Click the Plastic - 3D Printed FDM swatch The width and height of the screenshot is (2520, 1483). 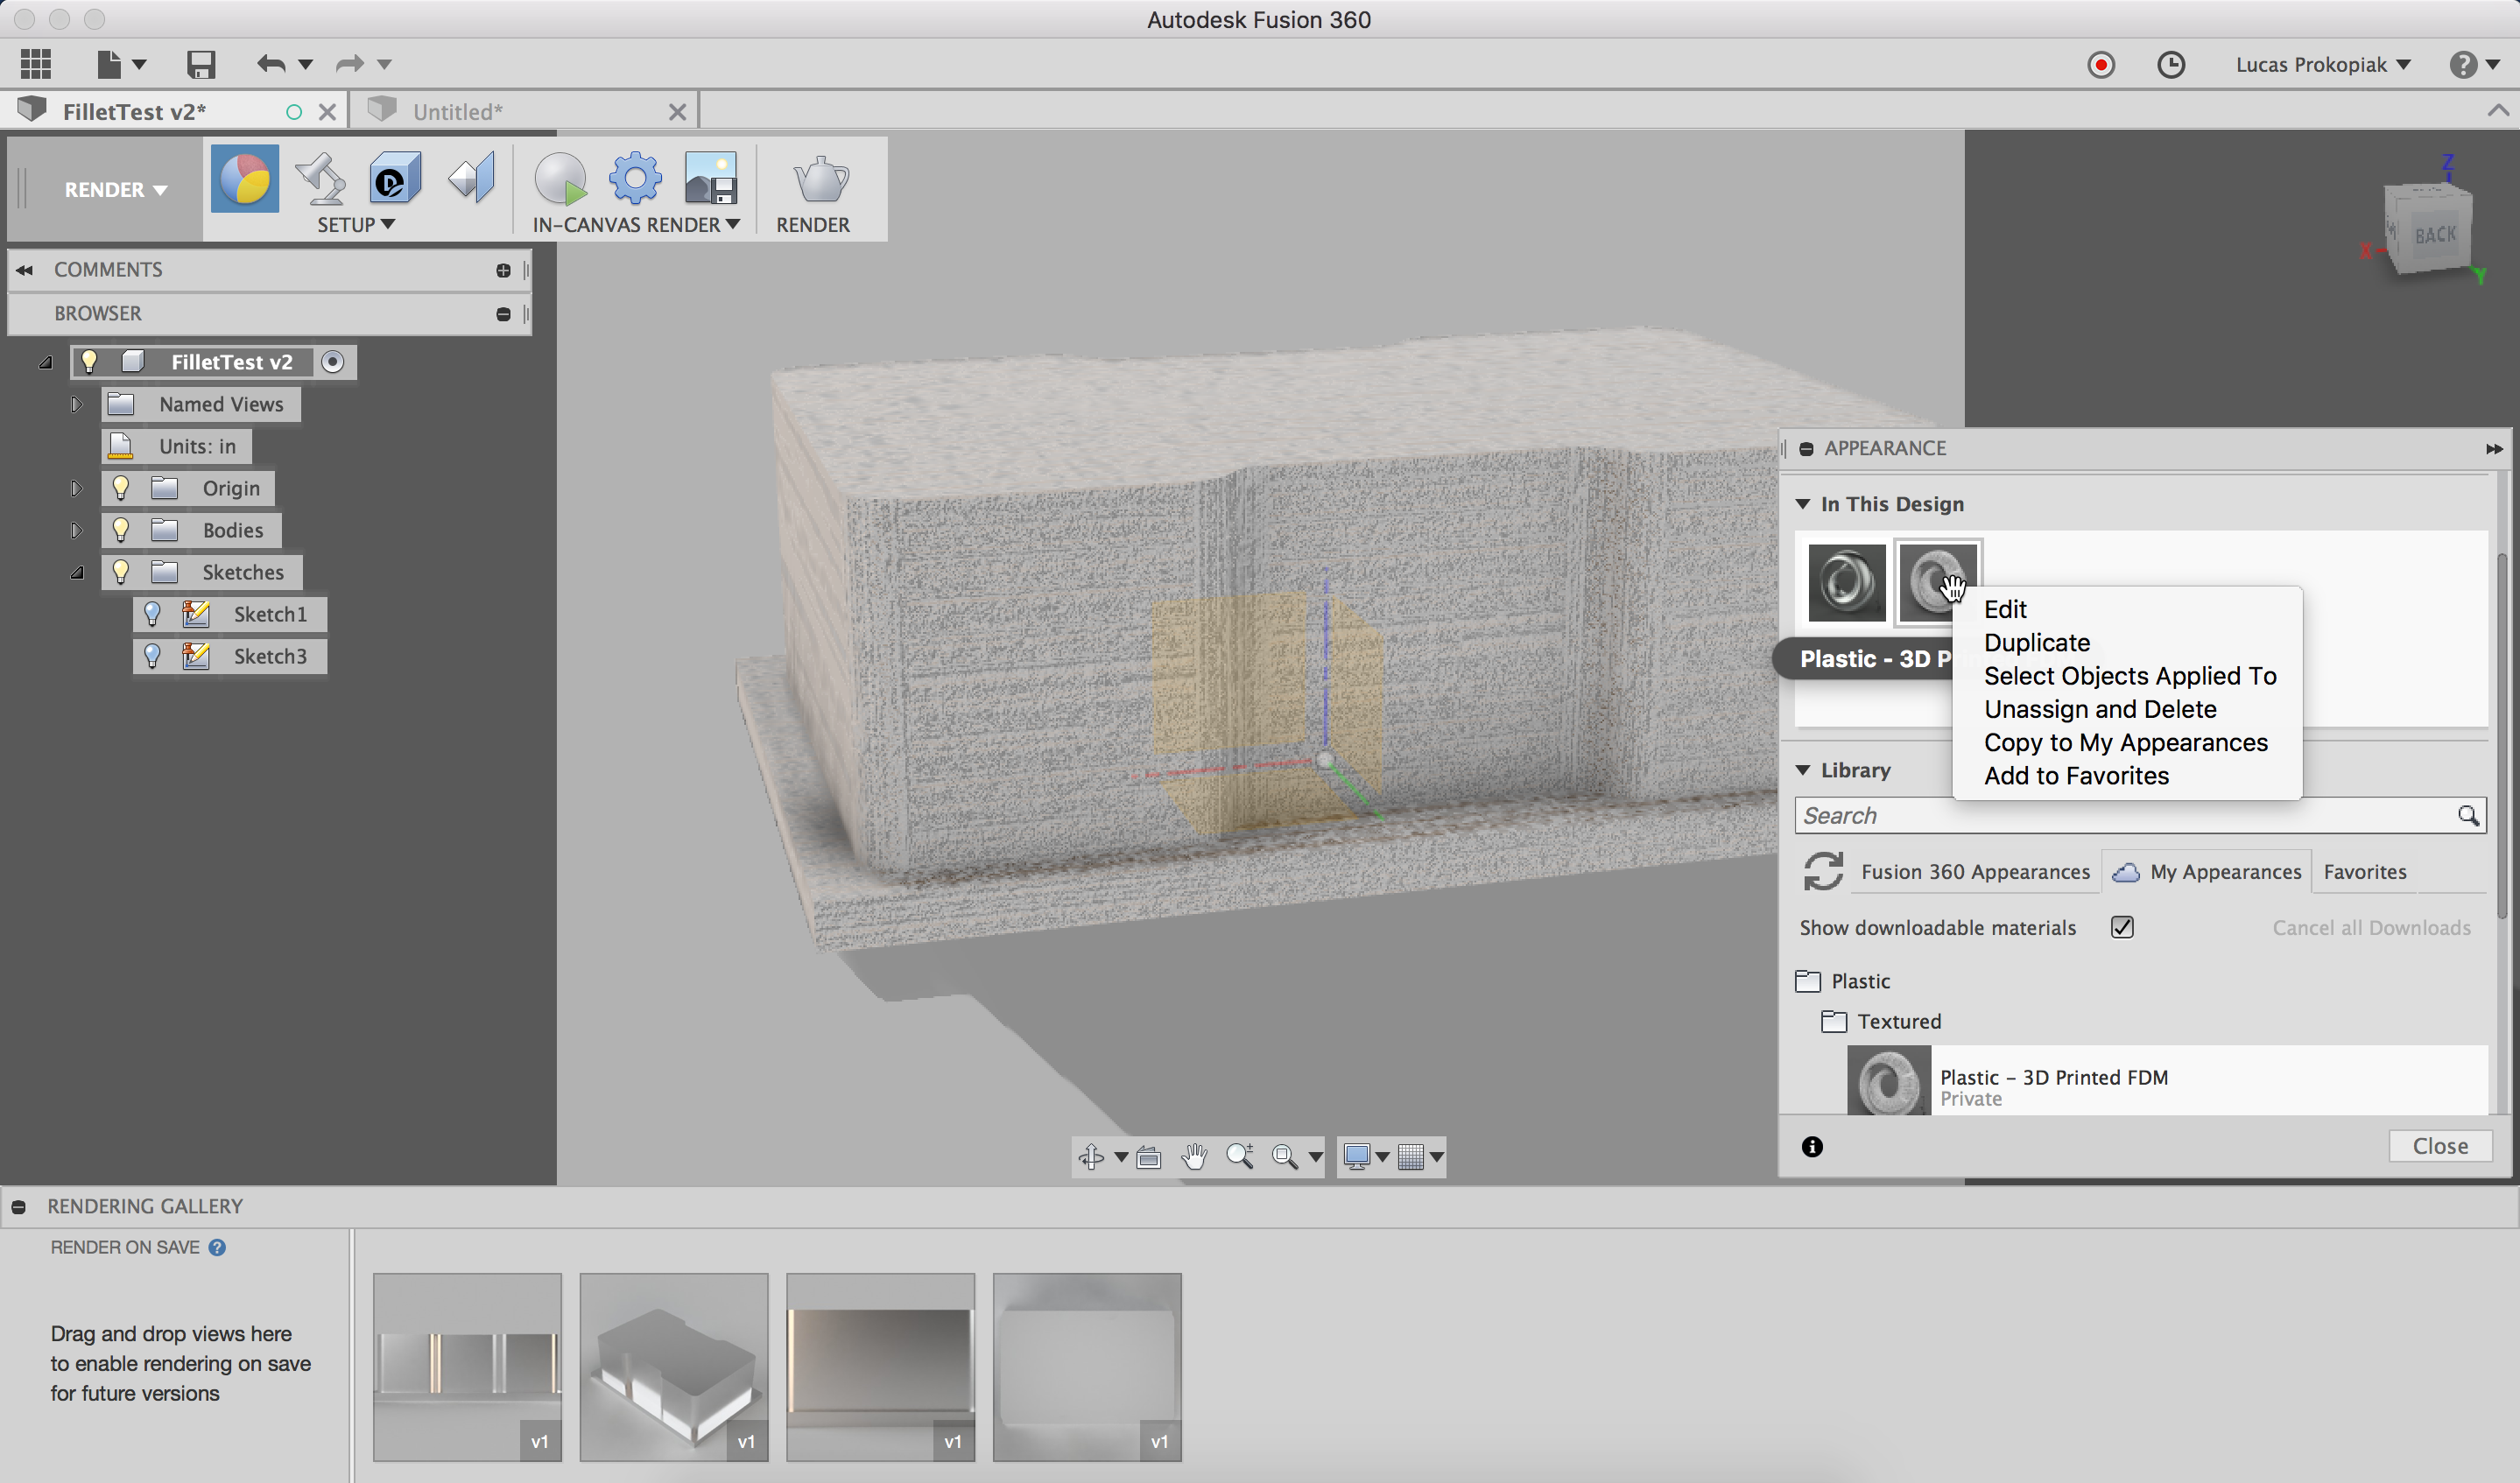point(1888,1081)
